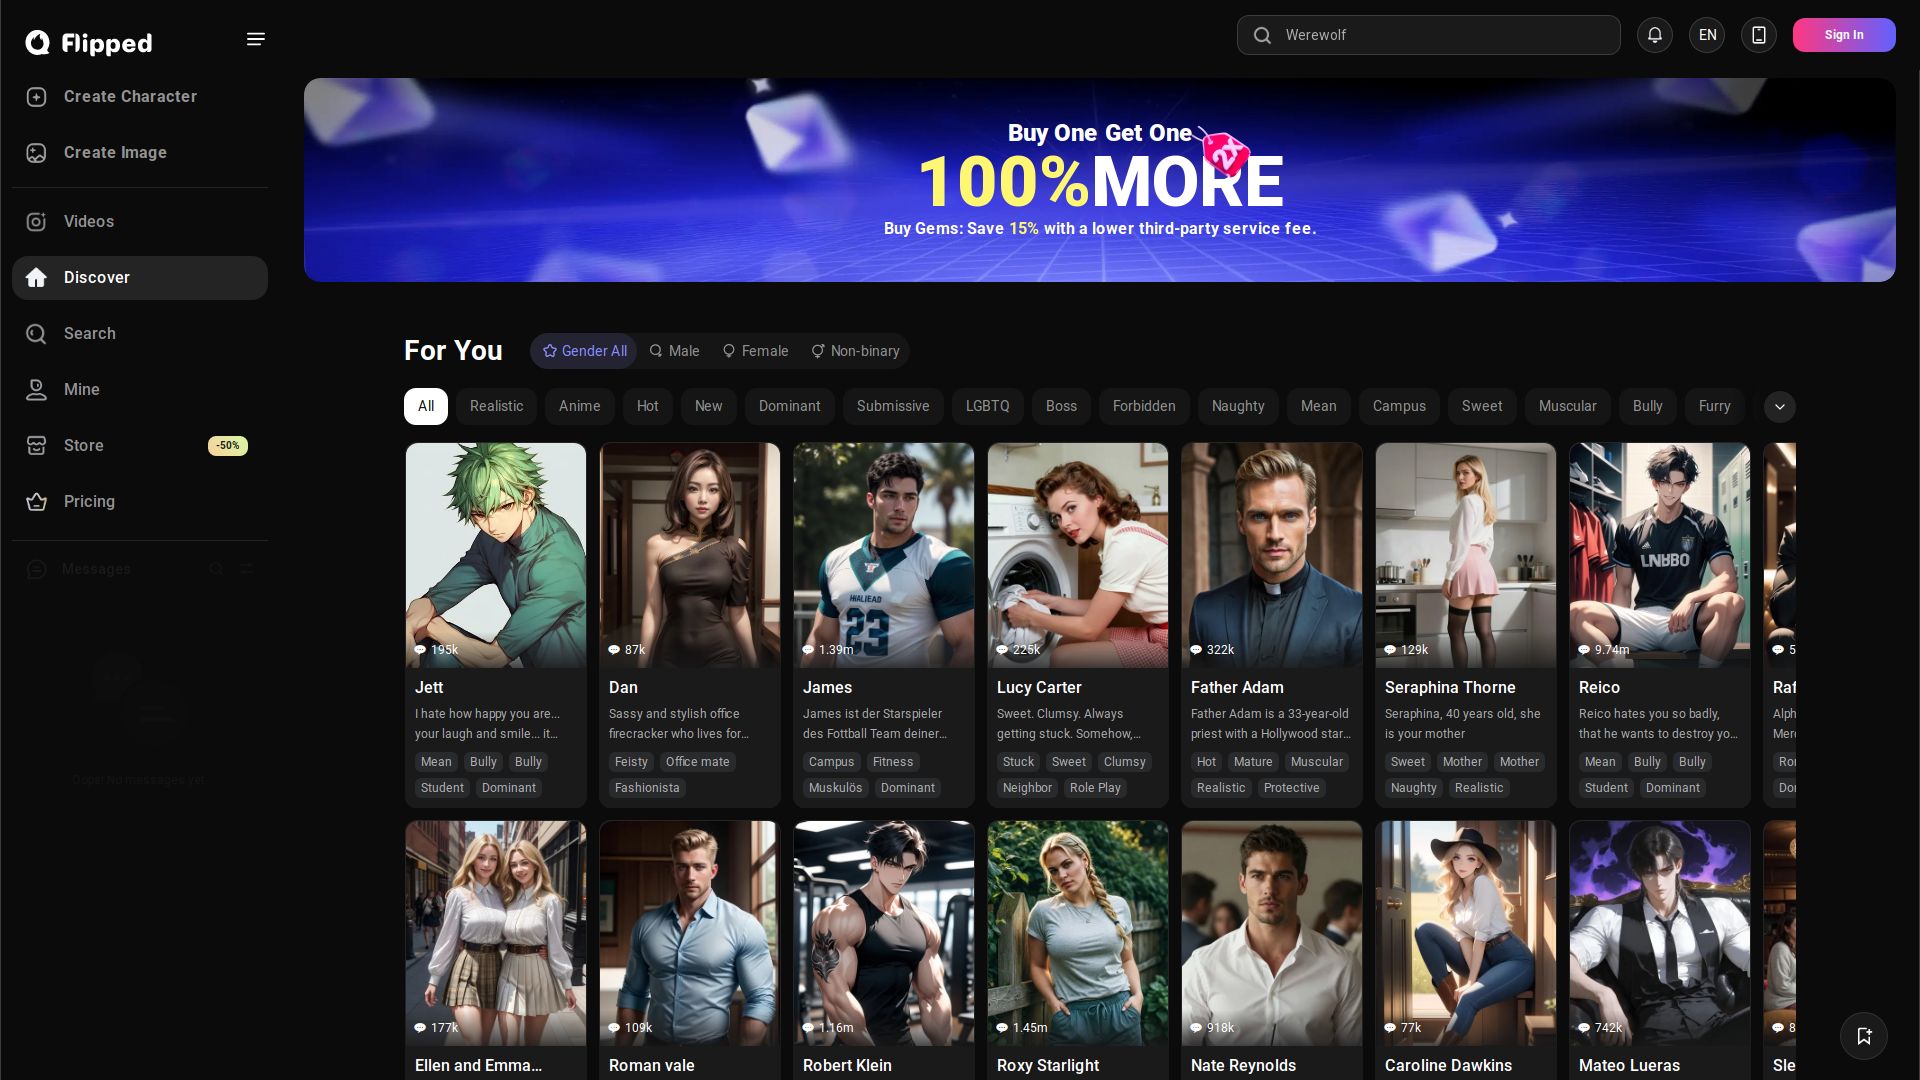Expand the category tags chevron
This screenshot has height=1080, width=1920.
pos(1779,407)
